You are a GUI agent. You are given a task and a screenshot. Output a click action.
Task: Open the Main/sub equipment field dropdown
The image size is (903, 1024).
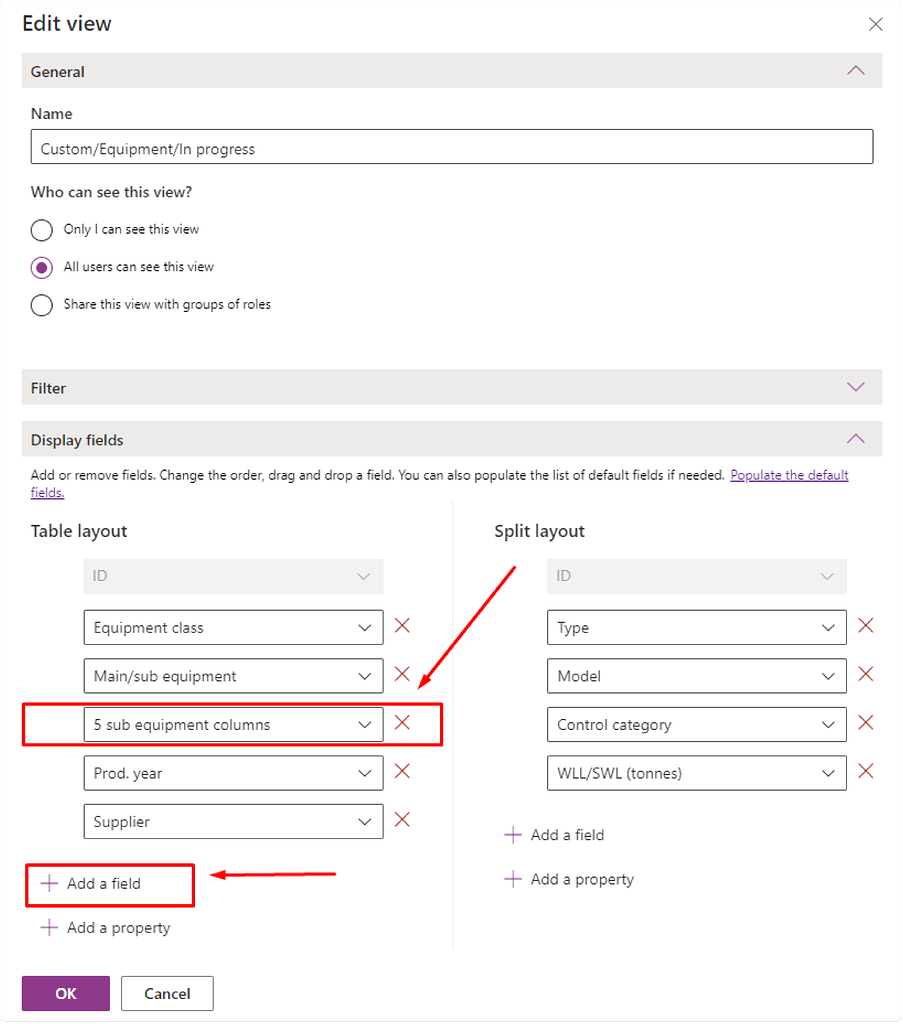click(366, 676)
